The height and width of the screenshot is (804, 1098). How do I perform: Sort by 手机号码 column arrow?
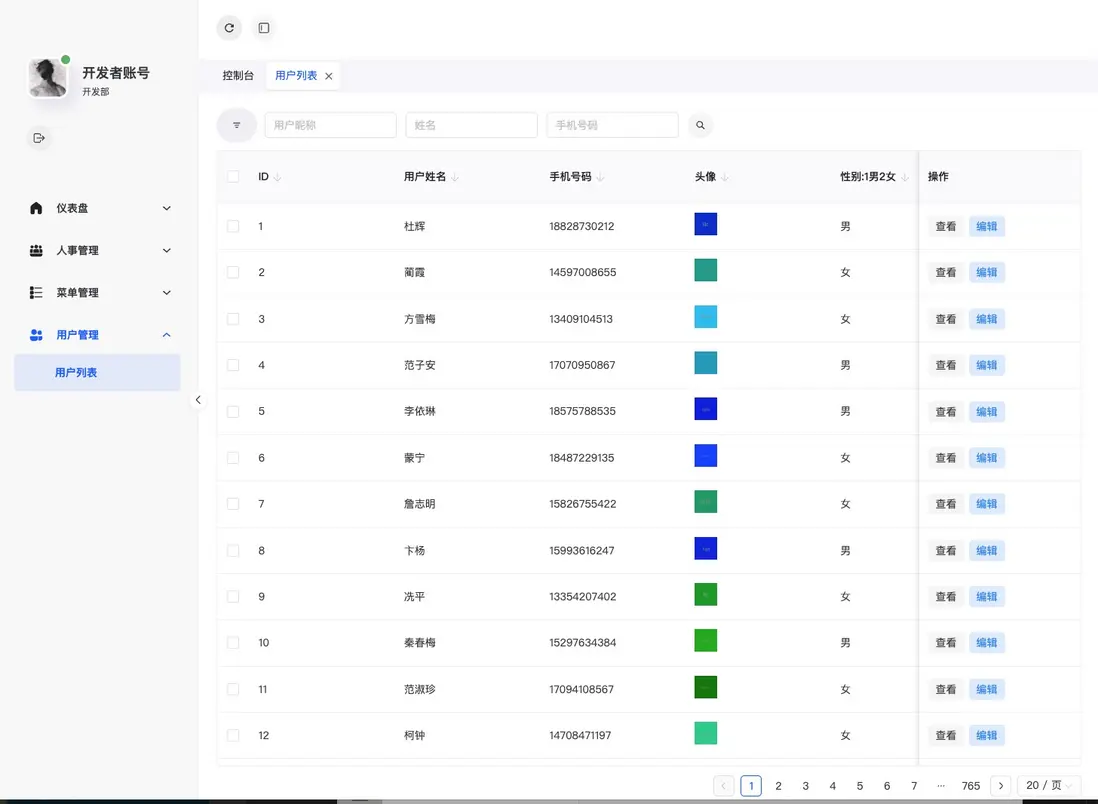[600, 177]
